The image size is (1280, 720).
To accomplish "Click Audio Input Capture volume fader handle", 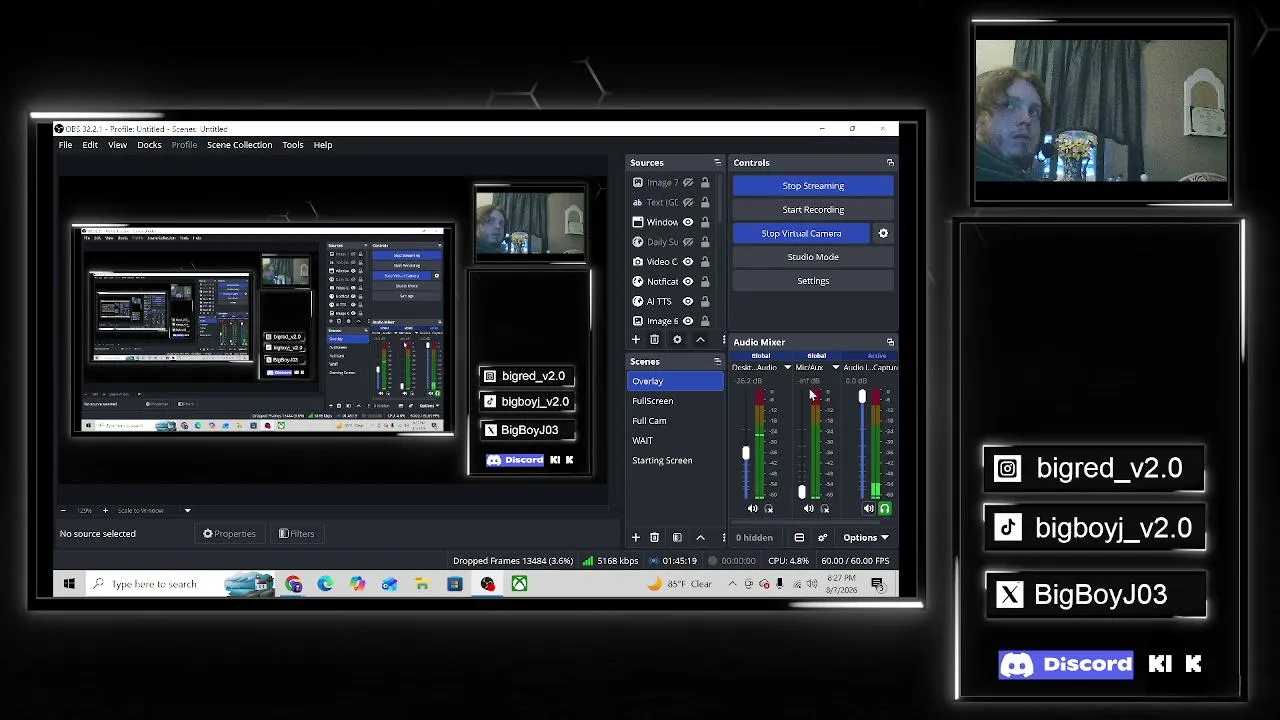I will click(x=862, y=397).
